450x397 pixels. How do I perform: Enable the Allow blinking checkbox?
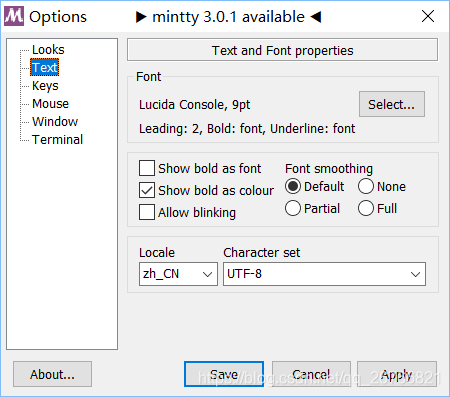(147, 212)
